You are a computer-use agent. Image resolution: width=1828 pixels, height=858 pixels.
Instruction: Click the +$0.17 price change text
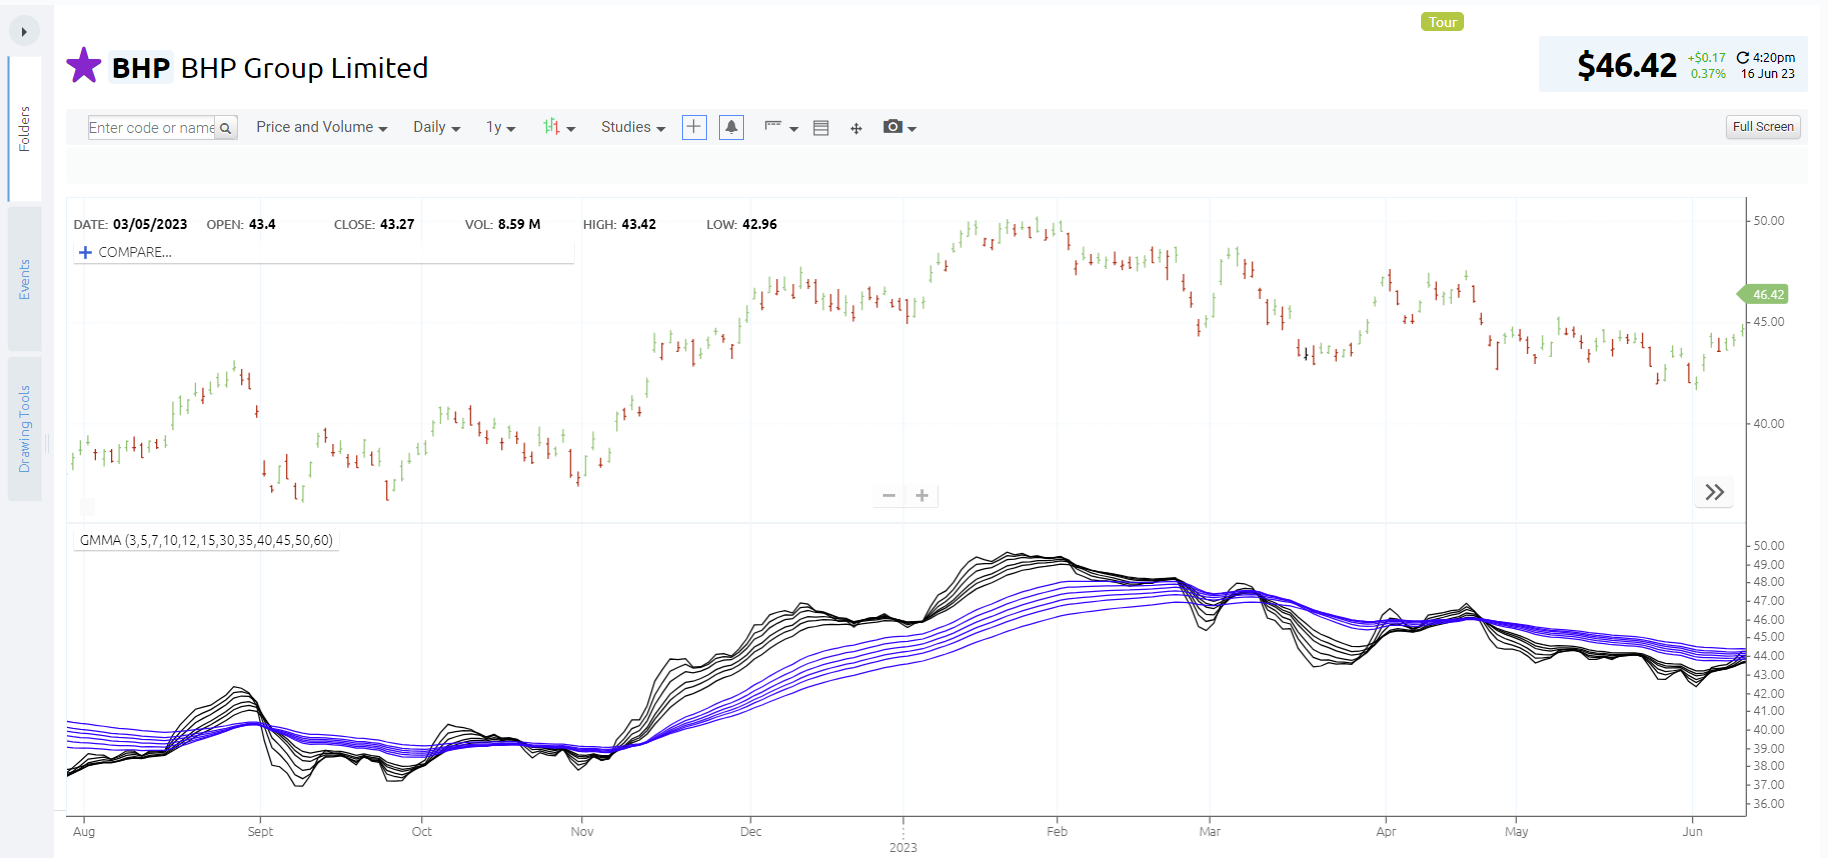coord(1707,58)
